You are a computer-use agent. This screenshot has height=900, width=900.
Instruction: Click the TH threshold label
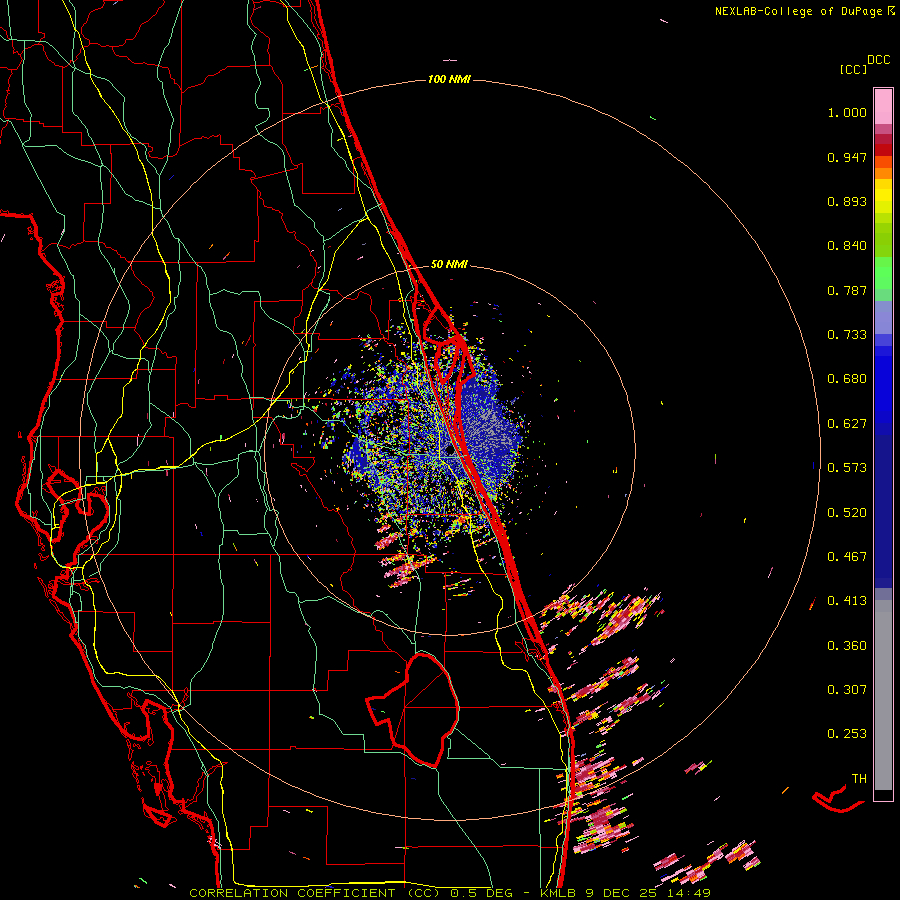pyautogui.click(x=859, y=779)
